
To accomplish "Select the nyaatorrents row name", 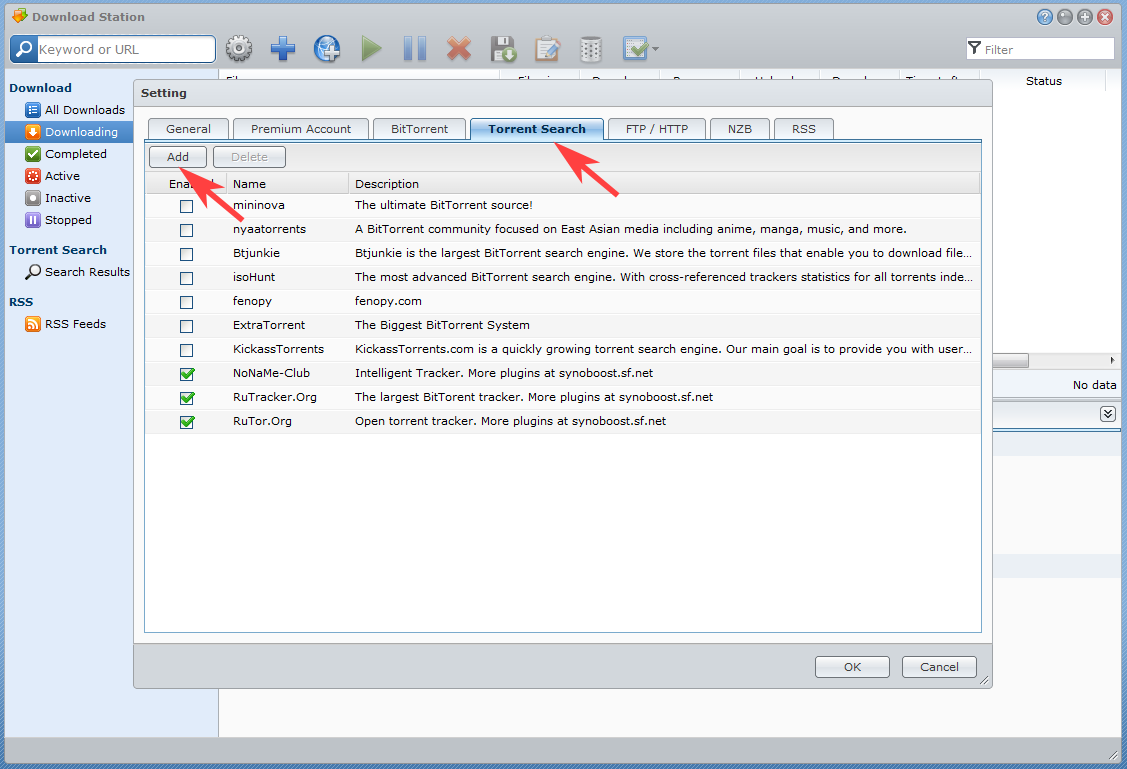I will pyautogui.click(x=270, y=229).
